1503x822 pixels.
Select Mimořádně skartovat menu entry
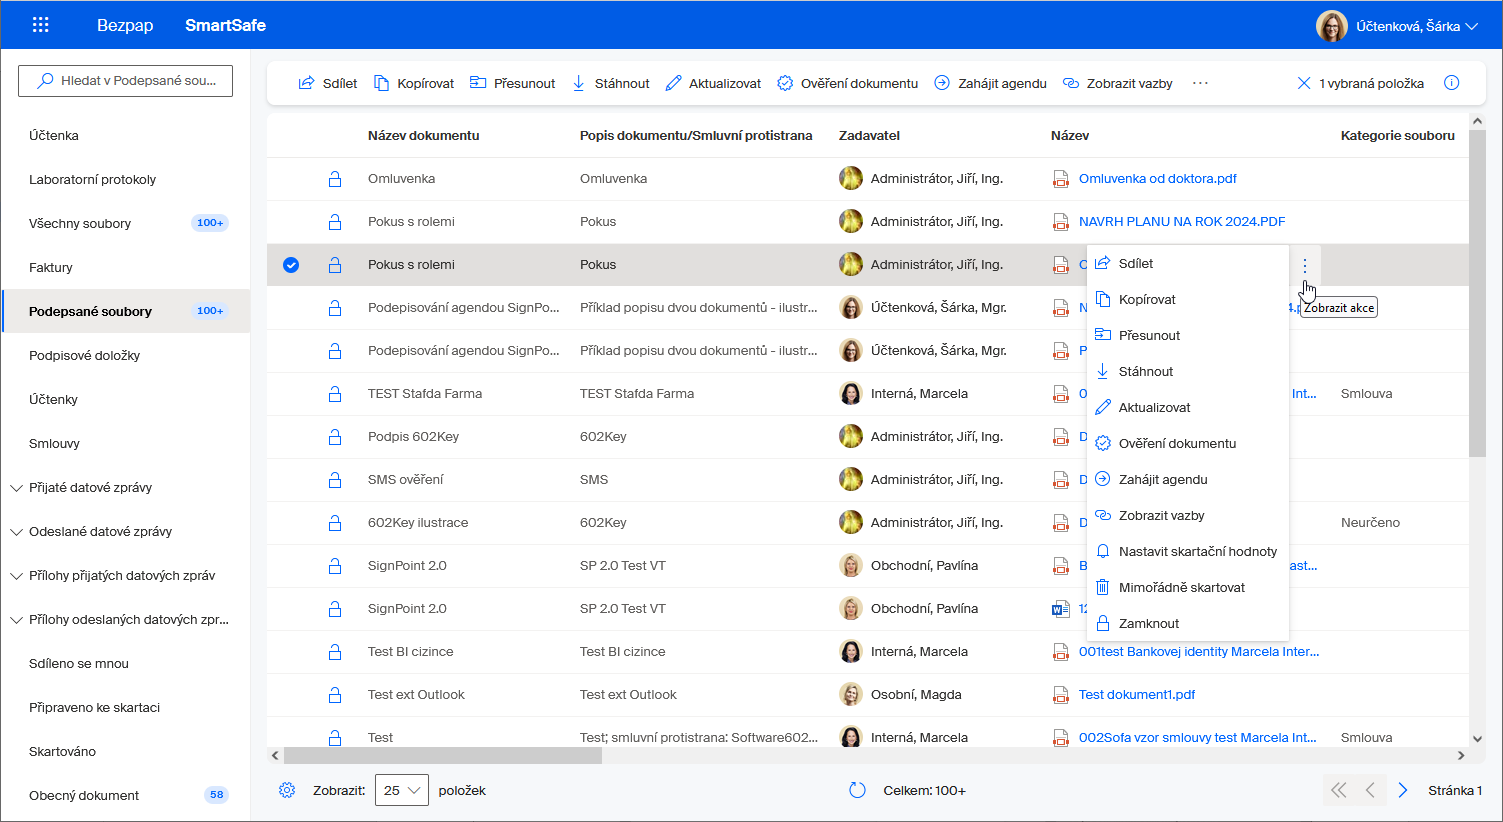(1187, 588)
